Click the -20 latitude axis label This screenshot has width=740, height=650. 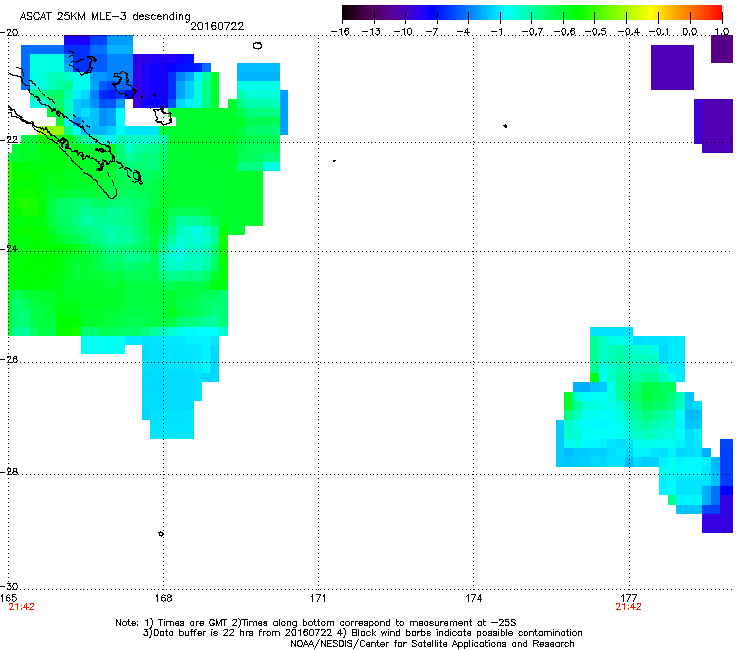(9, 33)
